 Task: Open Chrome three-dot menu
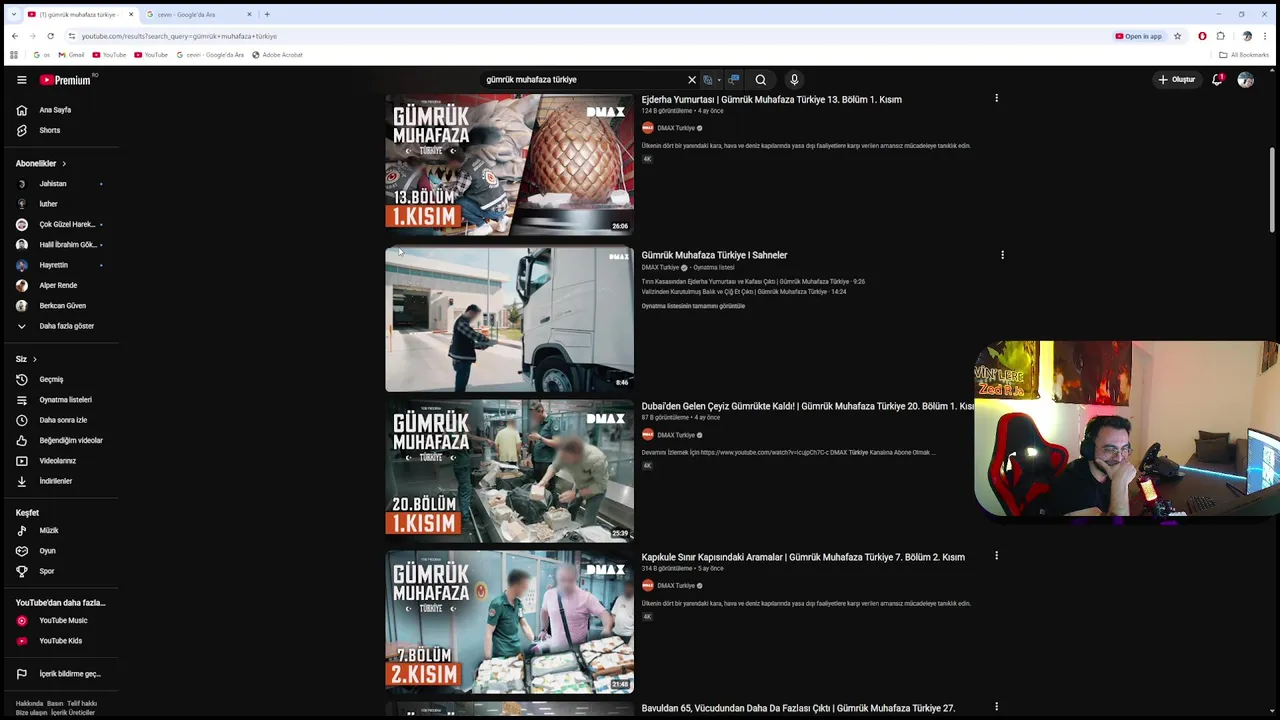click(1265, 36)
